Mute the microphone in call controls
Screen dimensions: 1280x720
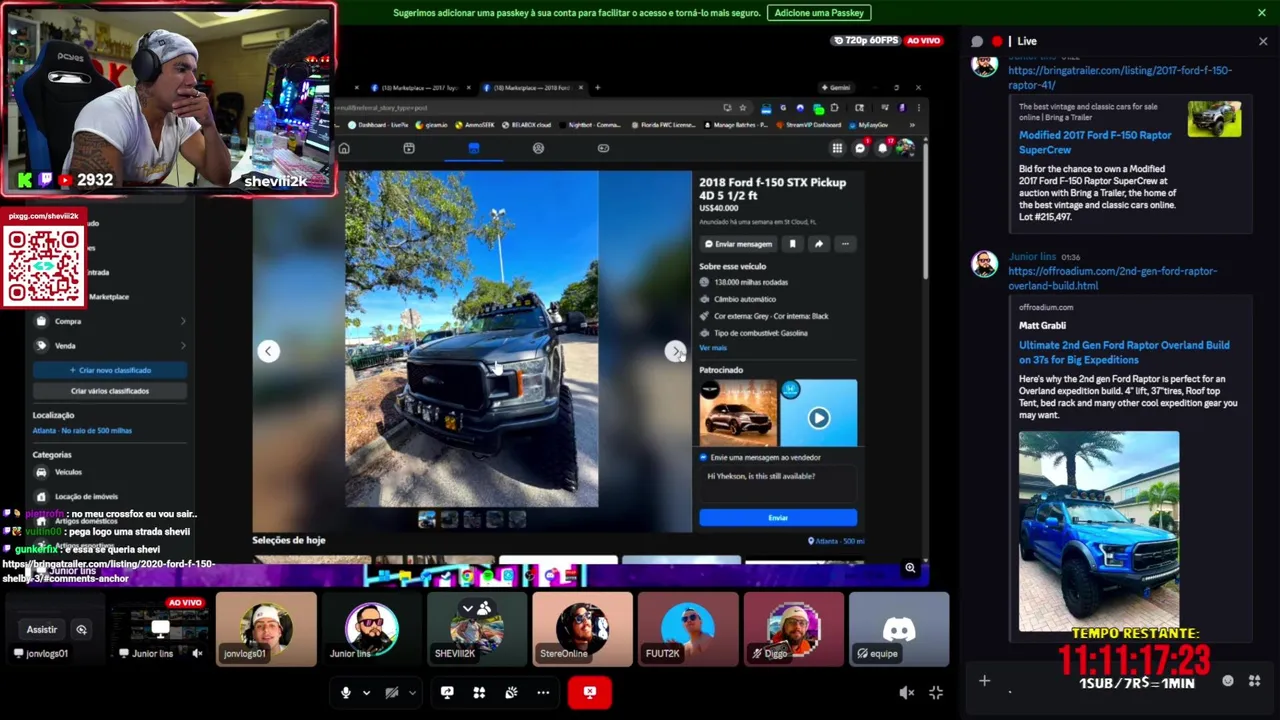346,692
